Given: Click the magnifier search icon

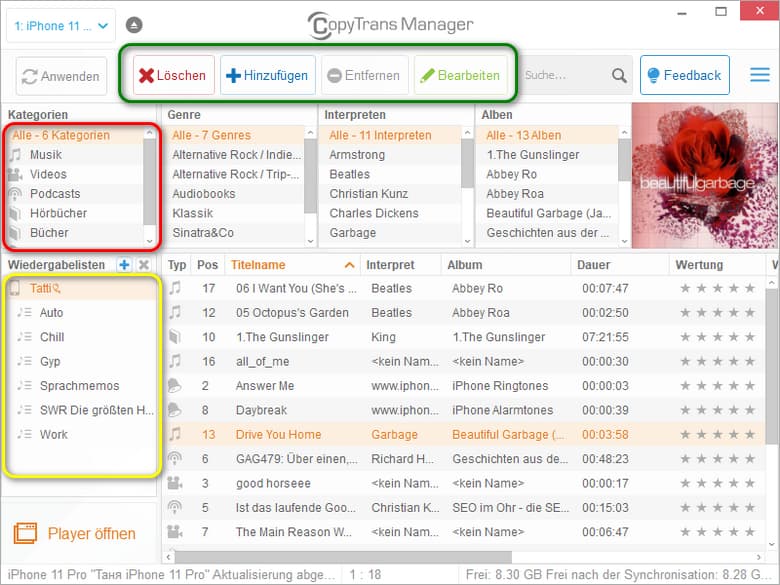Looking at the screenshot, I should click(x=619, y=76).
